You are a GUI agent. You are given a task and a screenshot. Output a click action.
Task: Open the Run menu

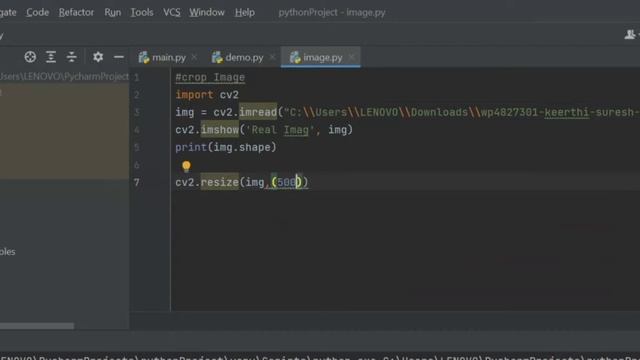coord(113,12)
